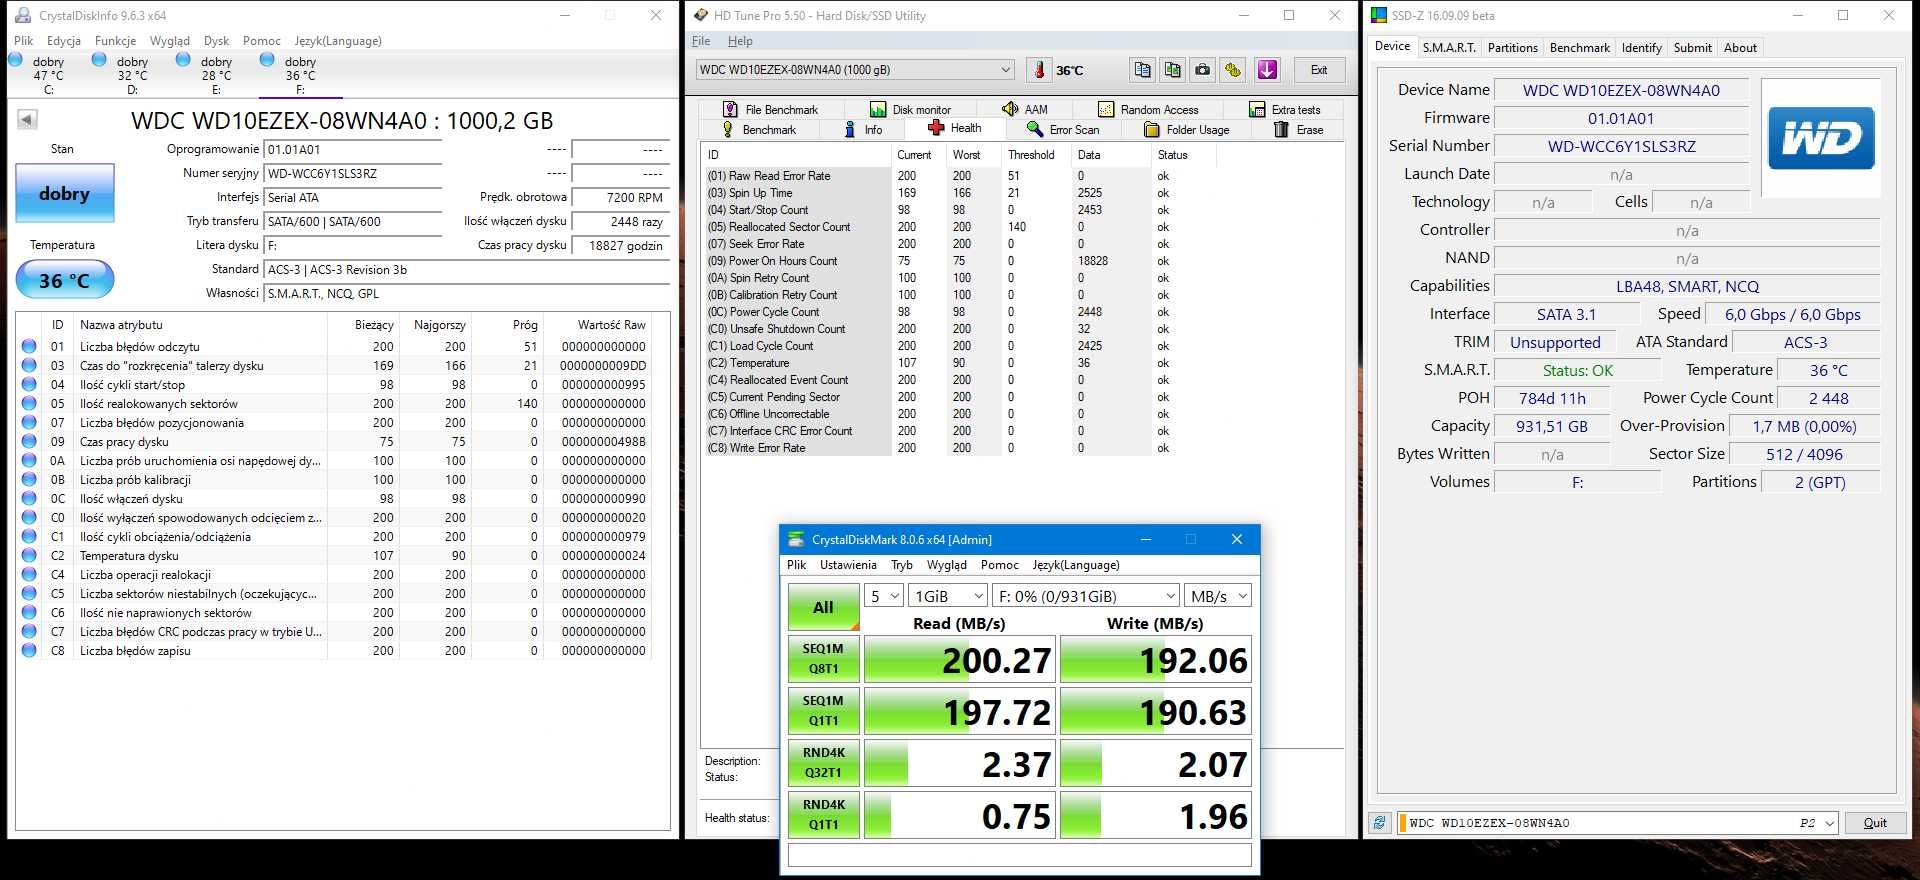Image resolution: width=1920 pixels, height=880 pixels.
Task: Click the dobry health status button
Action: pos(65,193)
